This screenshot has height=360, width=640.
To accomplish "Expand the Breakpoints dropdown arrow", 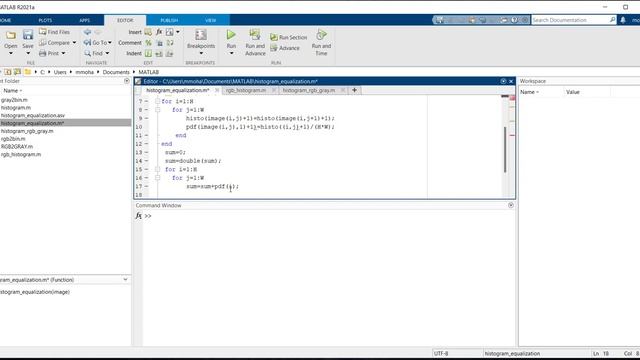I will [201, 53].
